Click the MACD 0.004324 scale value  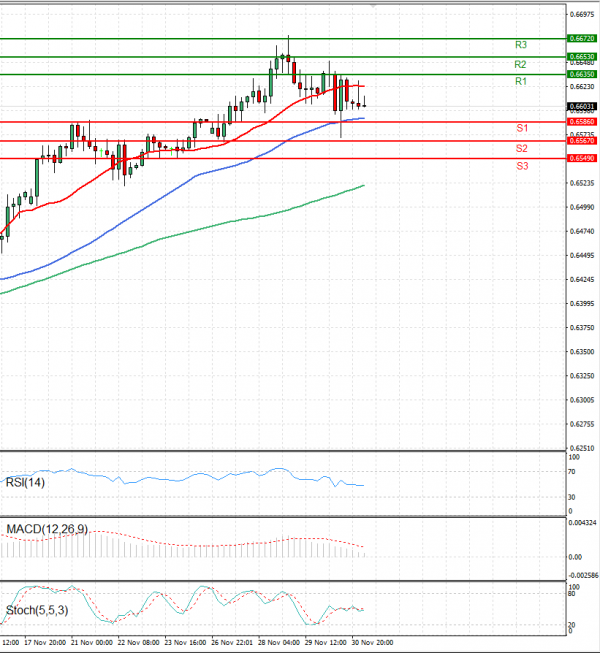point(583,522)
